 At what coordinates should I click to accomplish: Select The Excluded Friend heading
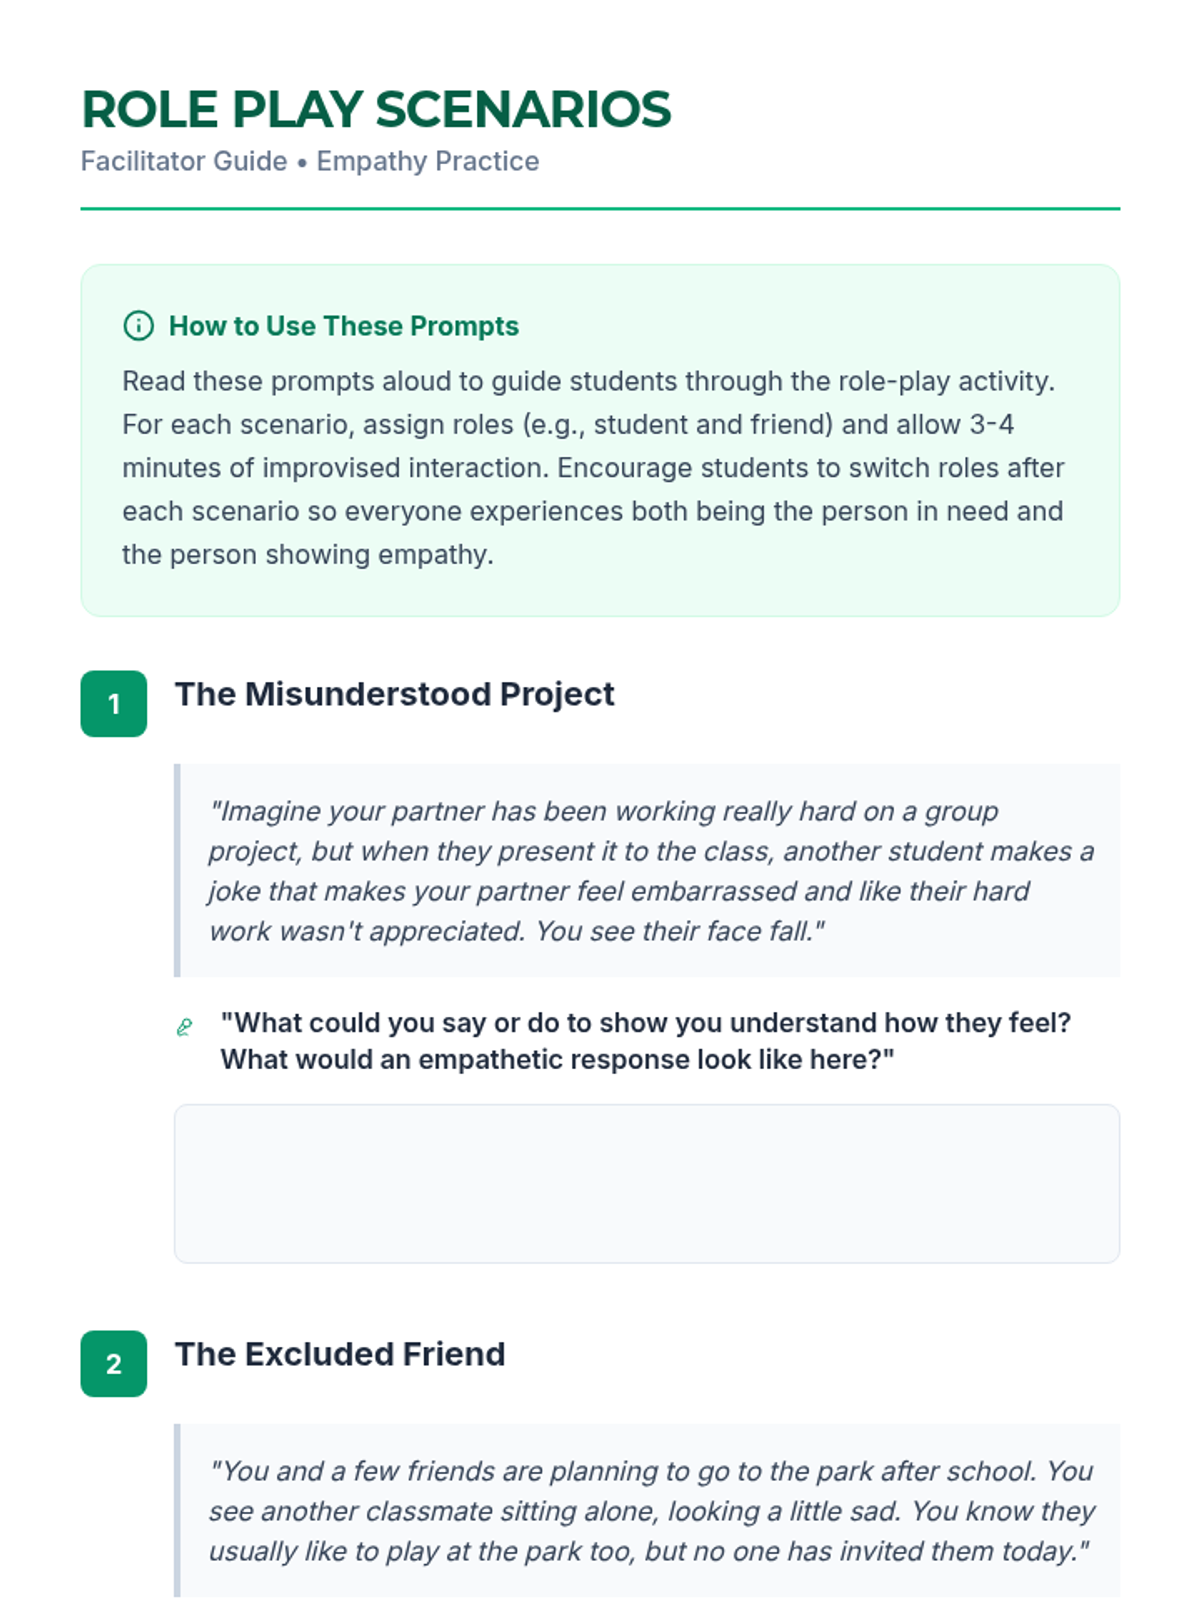click(x=340, y=1354)
